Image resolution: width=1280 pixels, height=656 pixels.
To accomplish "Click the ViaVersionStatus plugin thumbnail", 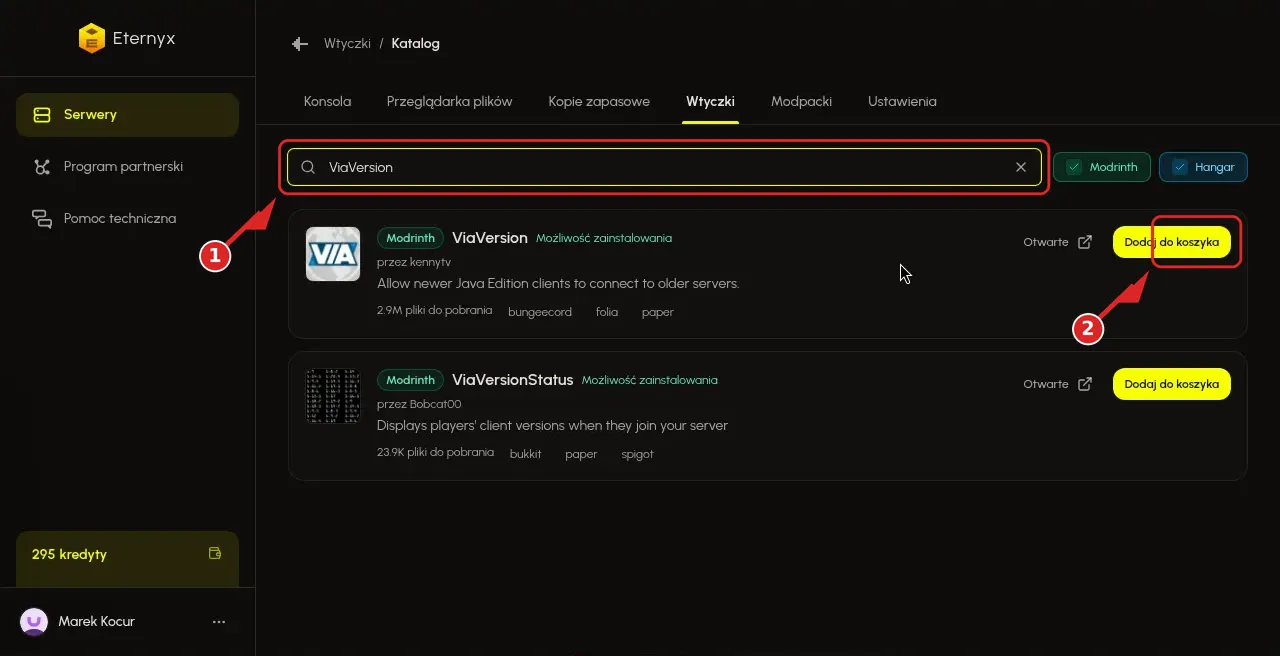I will [x=333, y=396].
